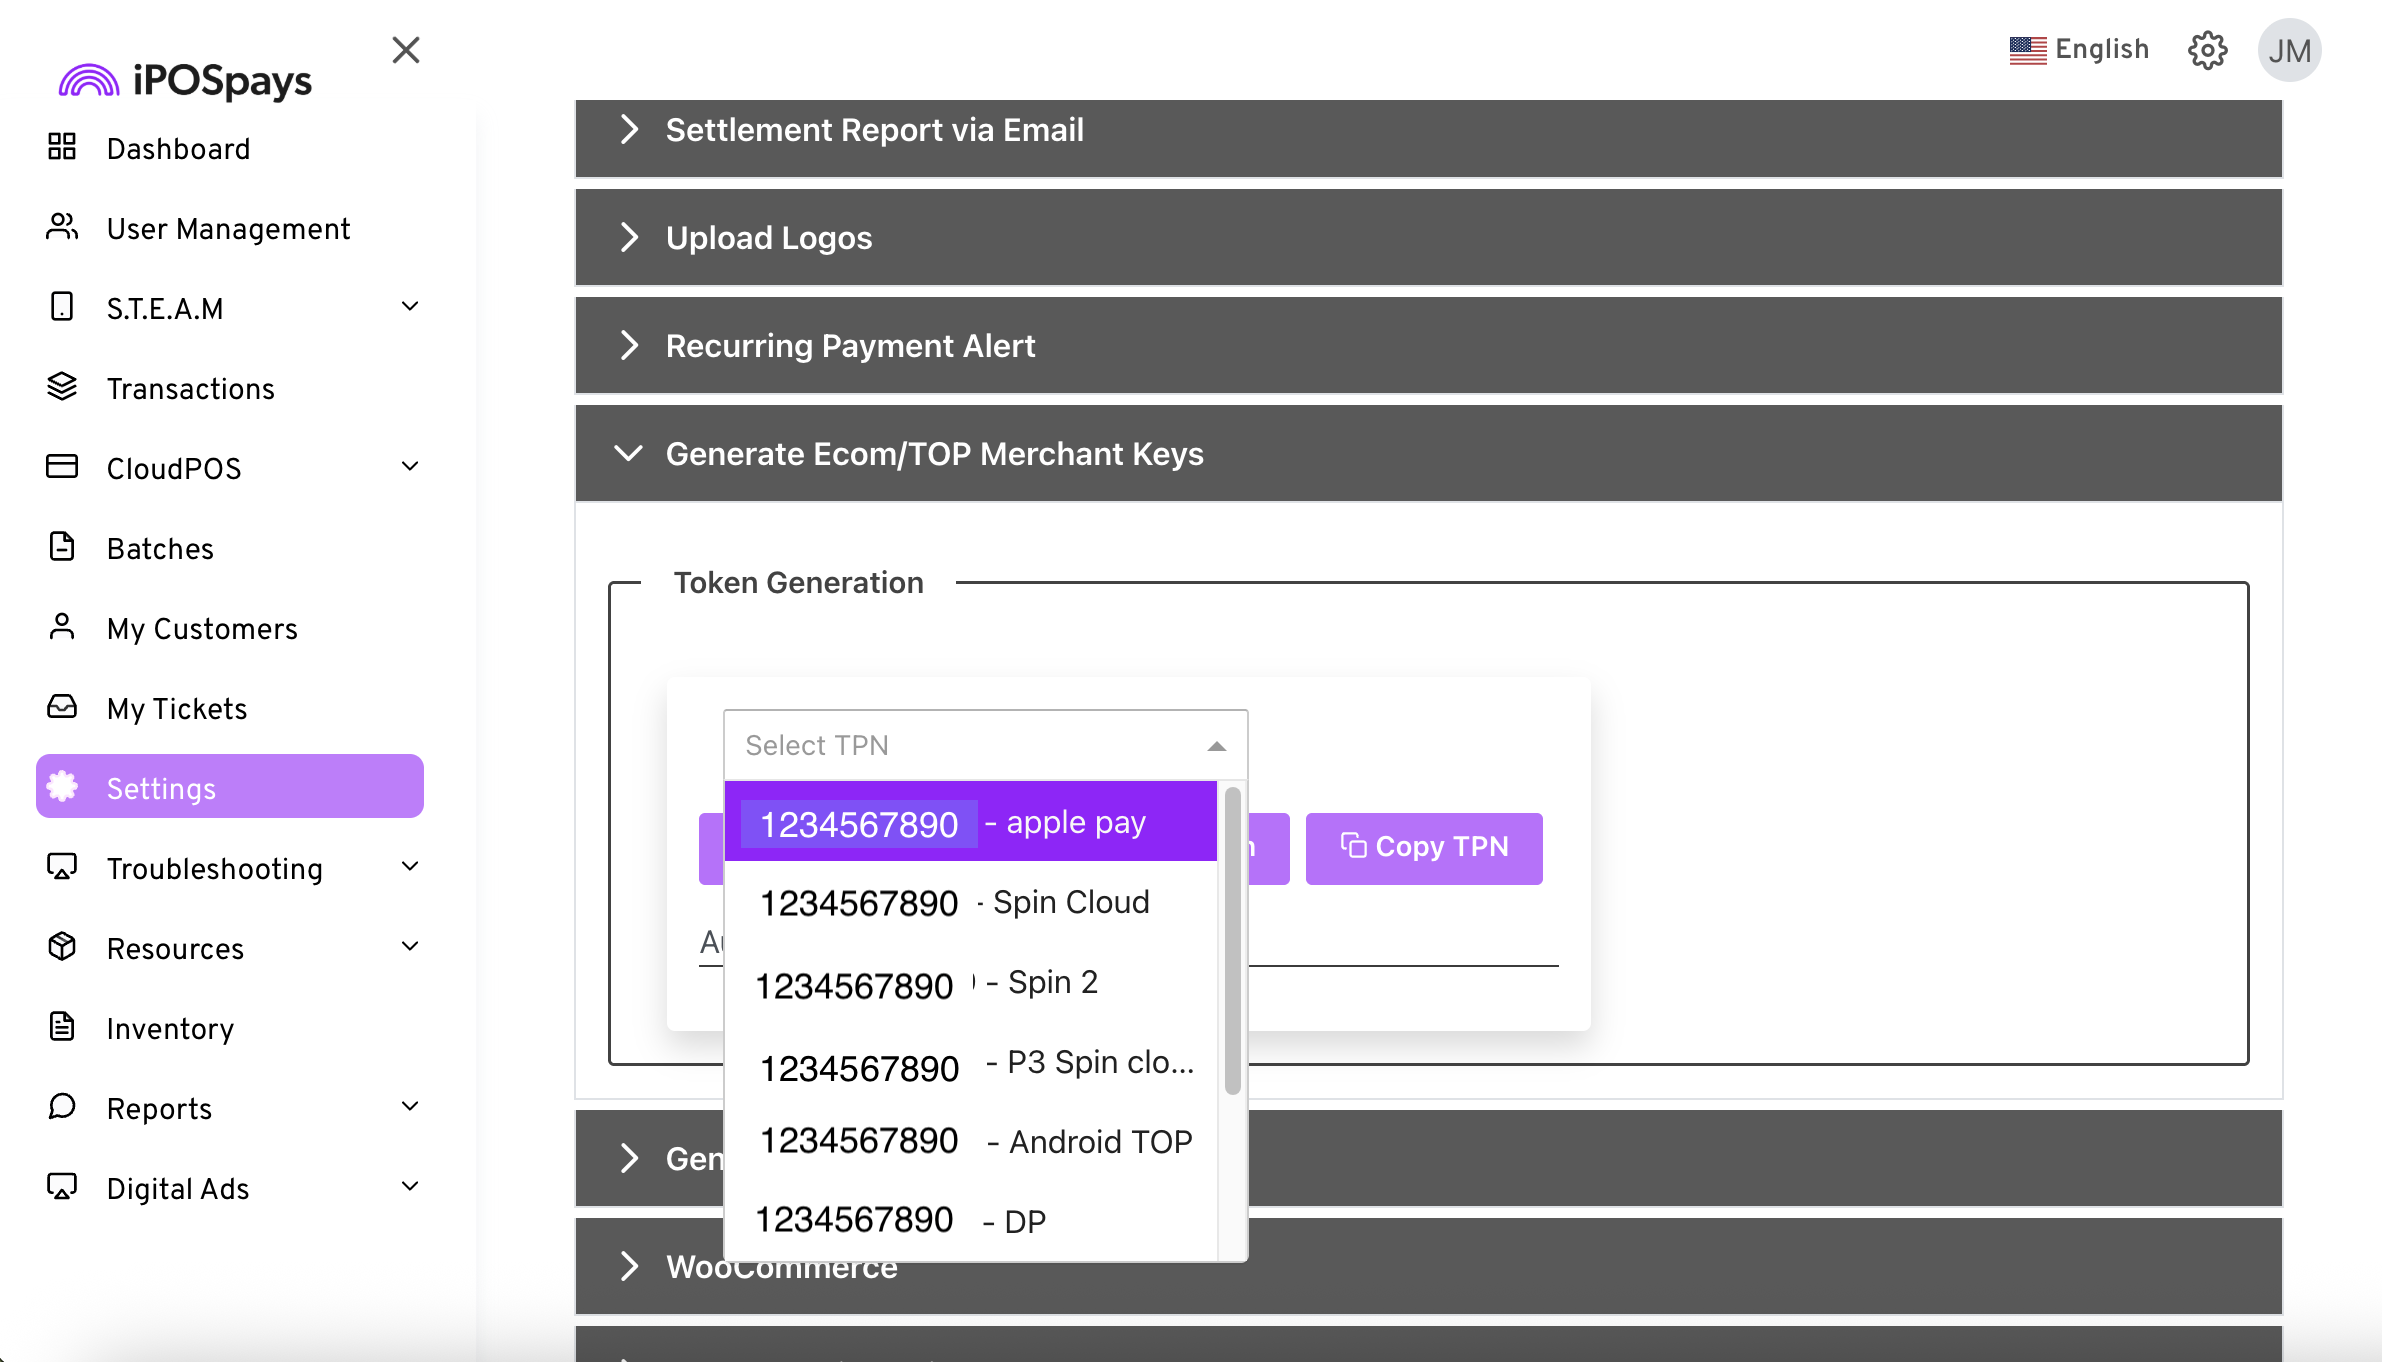Click the My Tickets inbox icon
The image size is (2382, 1362).
tap(62, 707)
